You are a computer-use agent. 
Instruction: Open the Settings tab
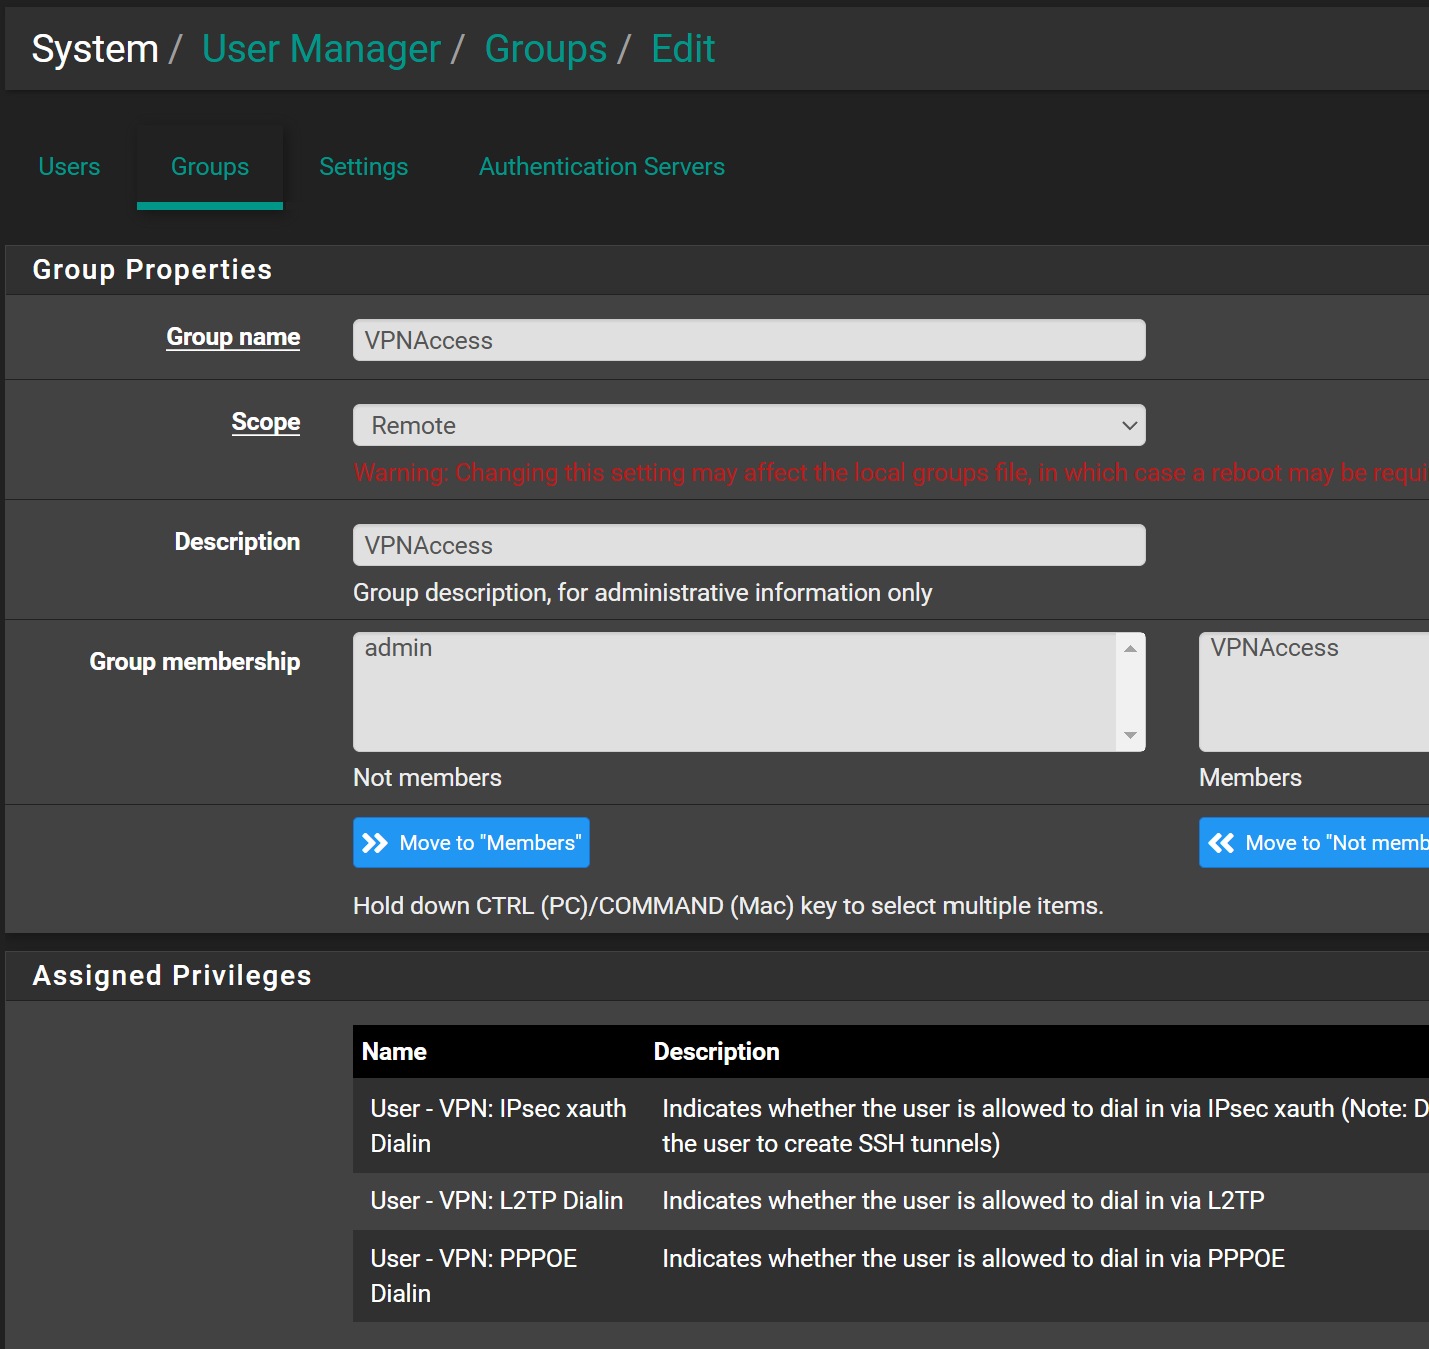click(364, 167)
